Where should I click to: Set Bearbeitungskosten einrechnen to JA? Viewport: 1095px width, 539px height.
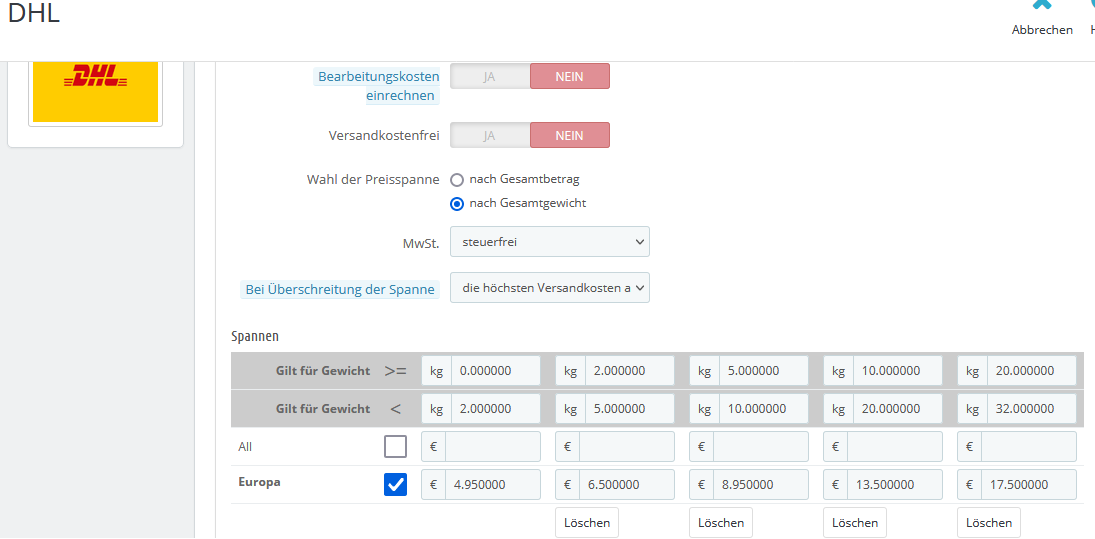pyautogui.click(x=490, y=77)
